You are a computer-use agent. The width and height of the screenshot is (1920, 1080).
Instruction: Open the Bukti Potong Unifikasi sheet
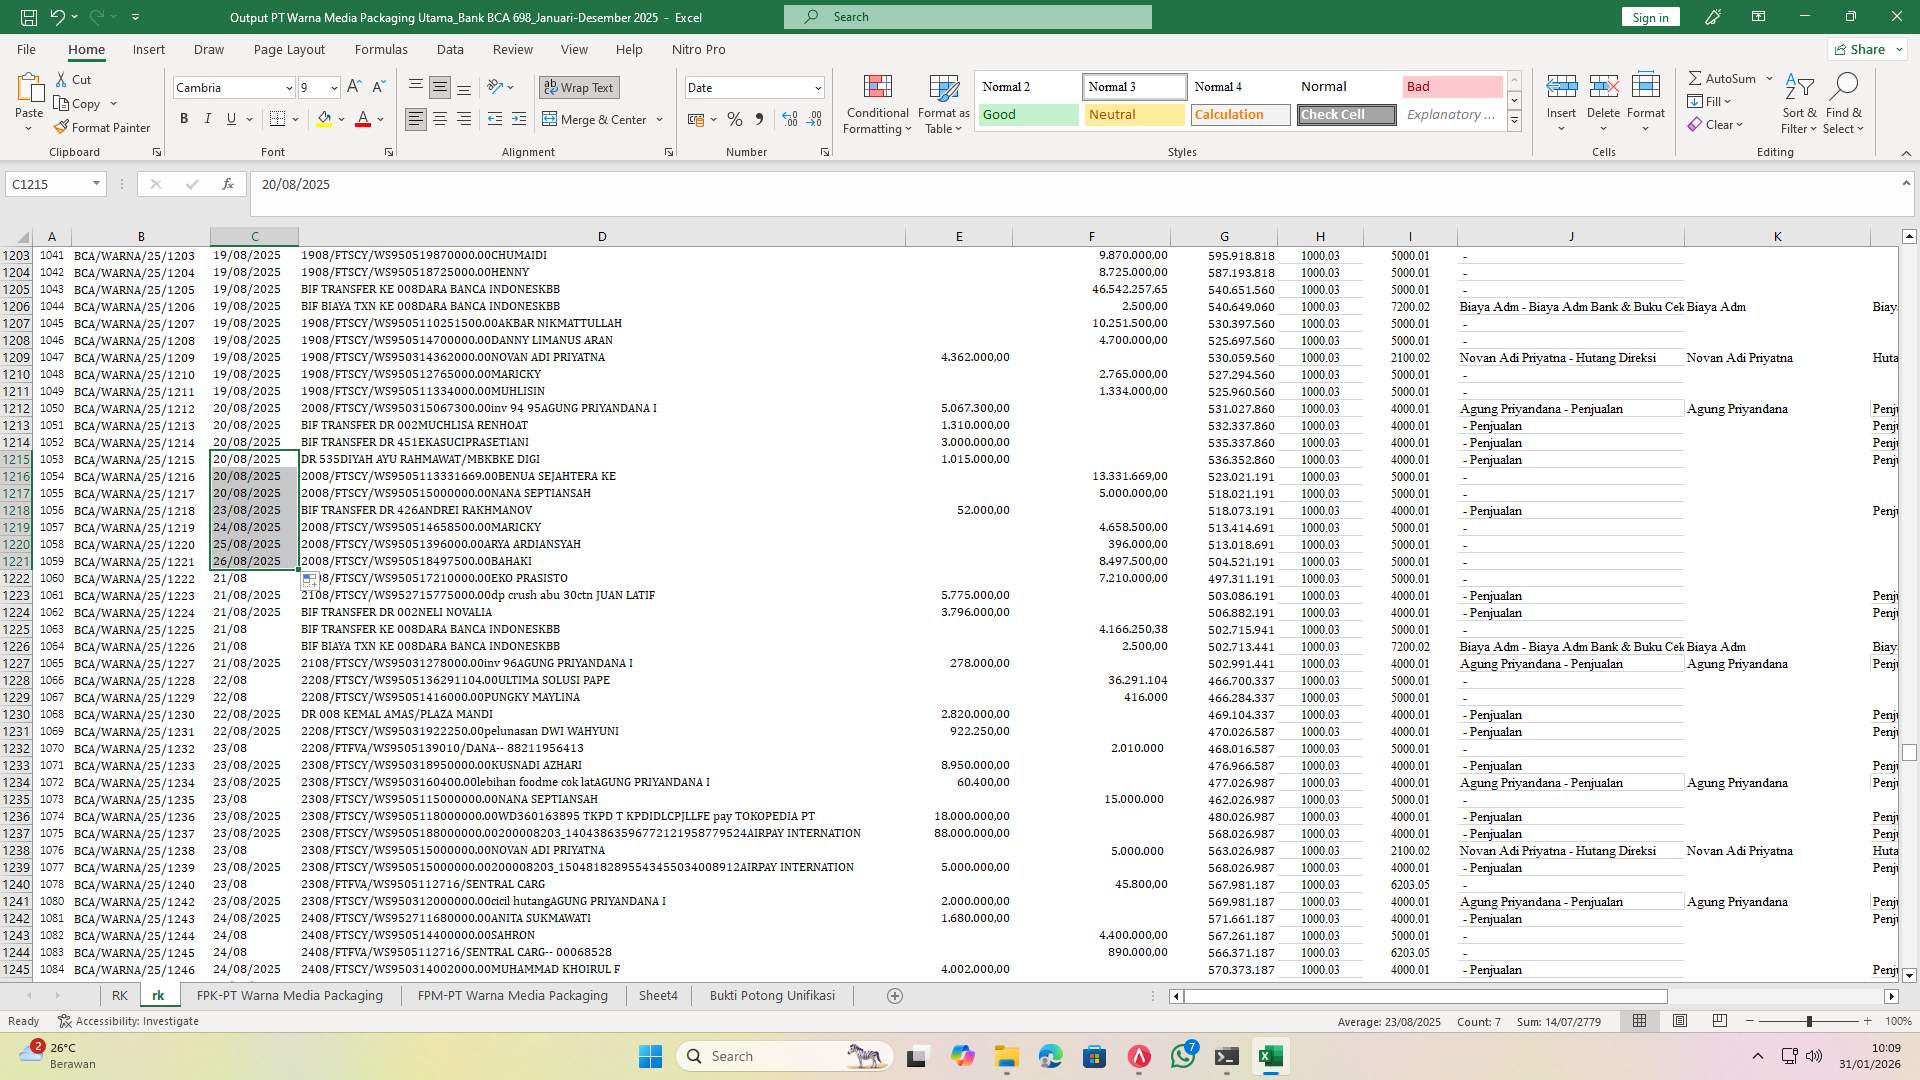coord(772,995)
